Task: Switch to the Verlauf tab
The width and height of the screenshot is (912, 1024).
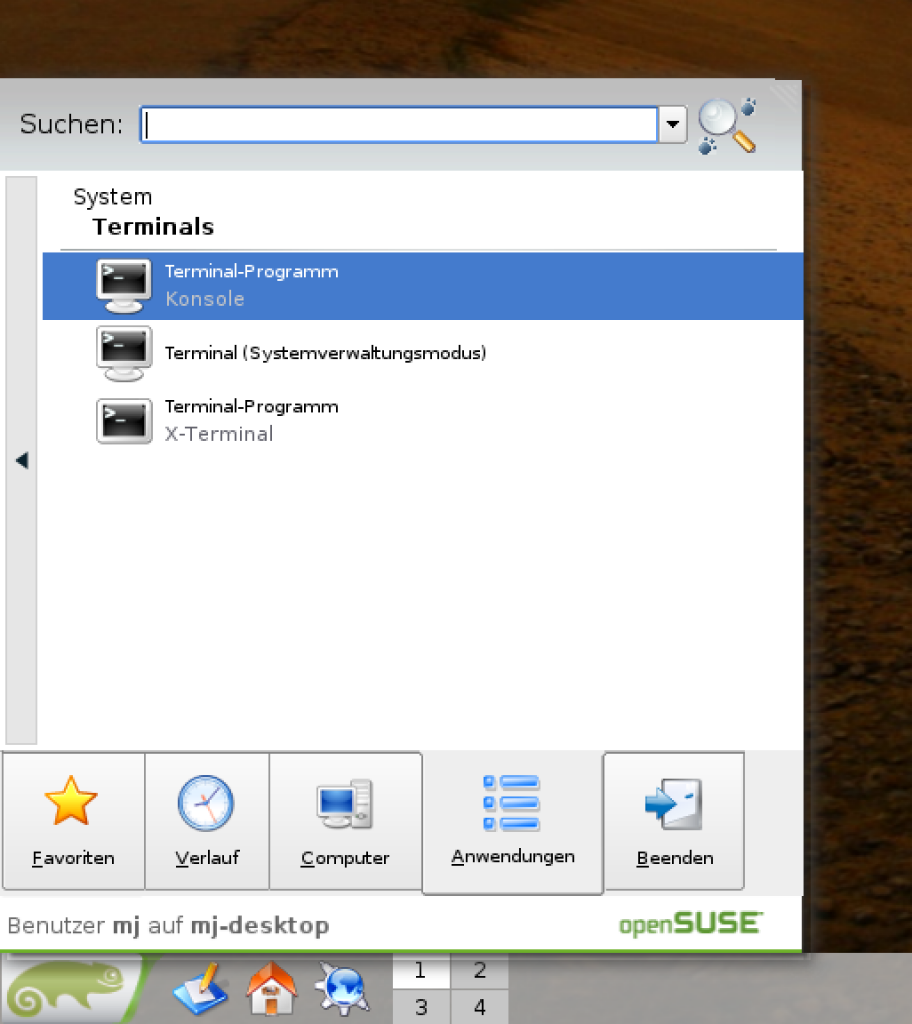Action: click(x=206, y=821)
